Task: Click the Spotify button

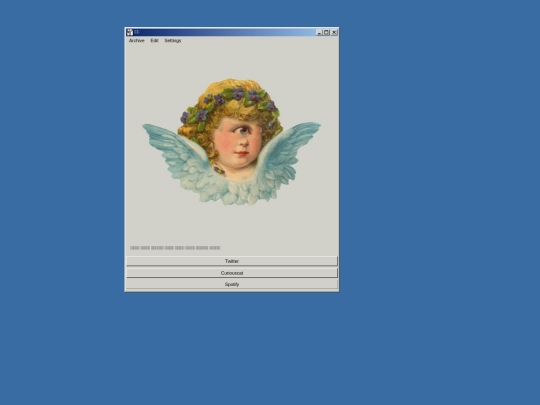Action: [232, 284]
